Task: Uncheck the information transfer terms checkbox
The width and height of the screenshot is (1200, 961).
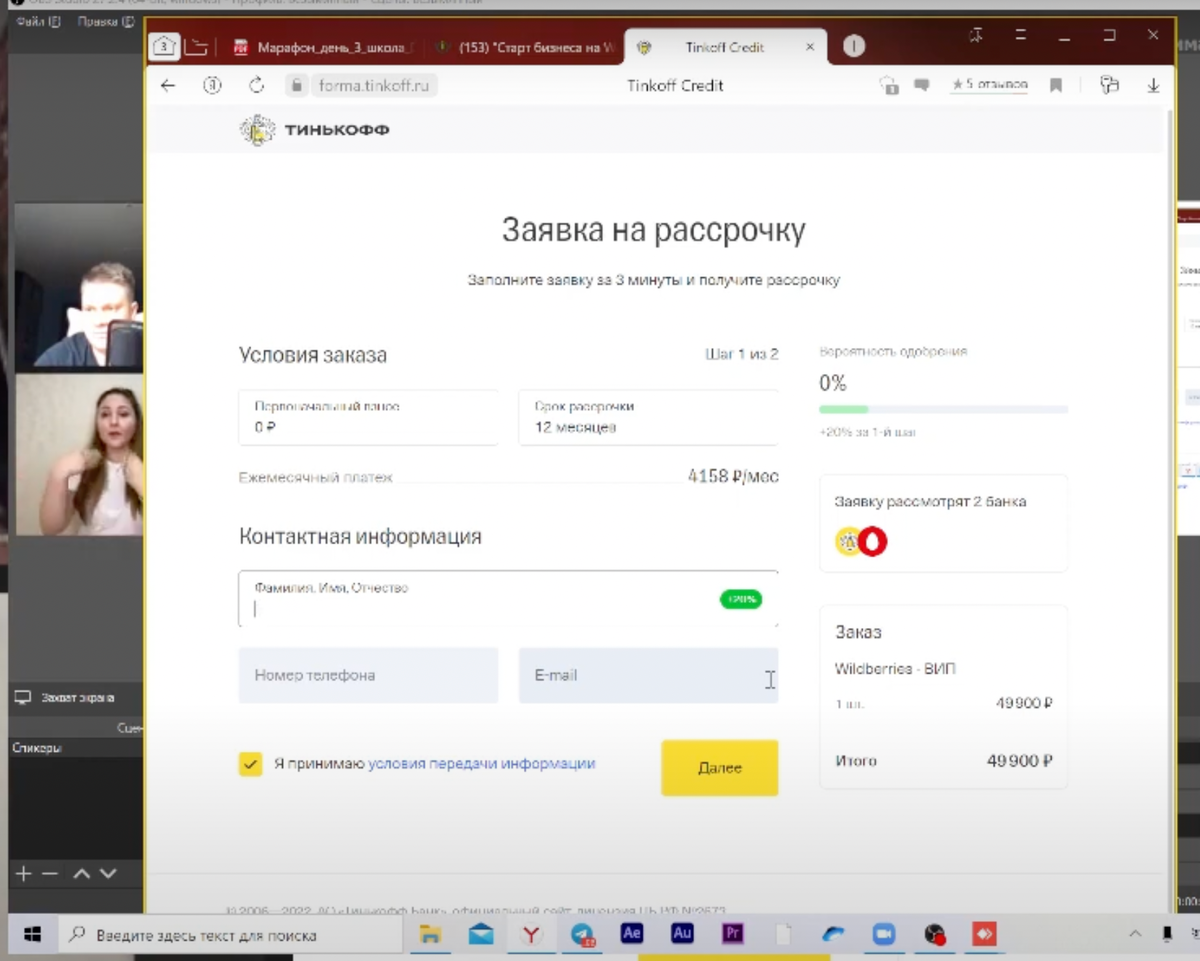Action: tap(250, 764)
